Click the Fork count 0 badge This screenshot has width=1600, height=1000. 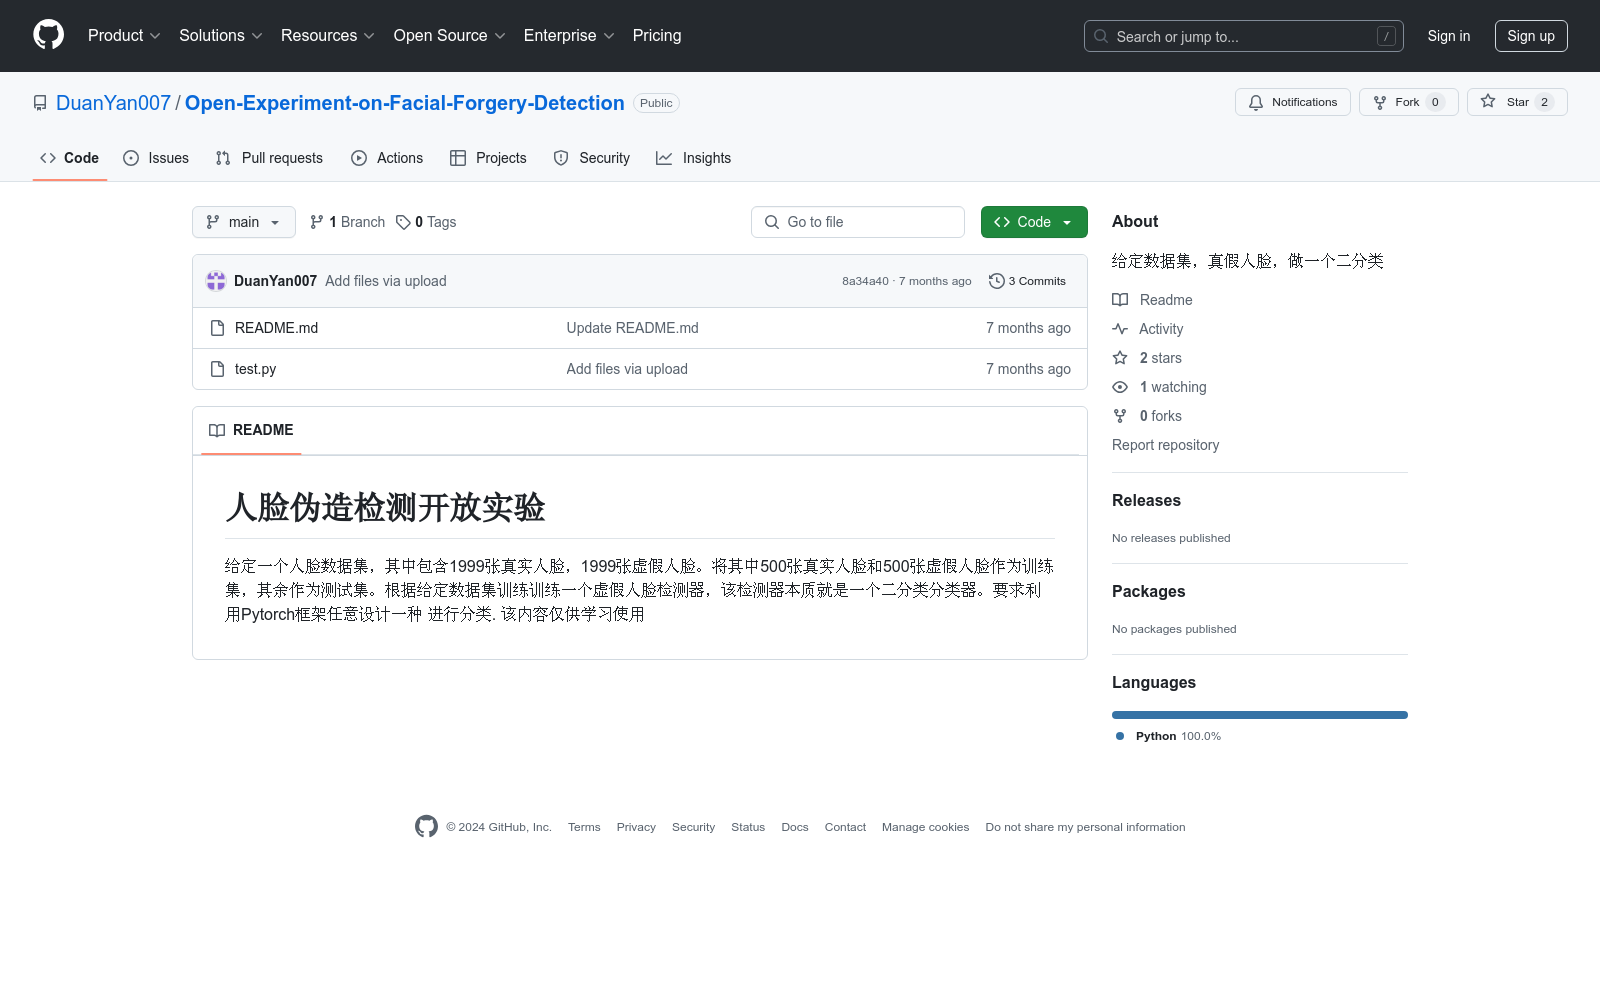pyautogui.click(x=1435, y=102)
